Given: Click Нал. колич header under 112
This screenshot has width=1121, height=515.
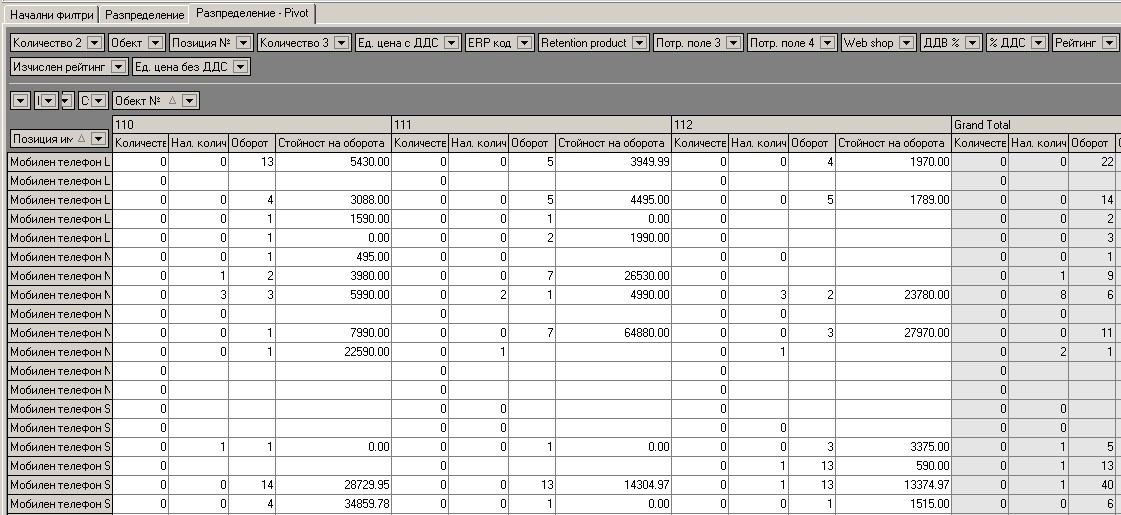Looking at the screenshot, I should click(x=759, y=143).
